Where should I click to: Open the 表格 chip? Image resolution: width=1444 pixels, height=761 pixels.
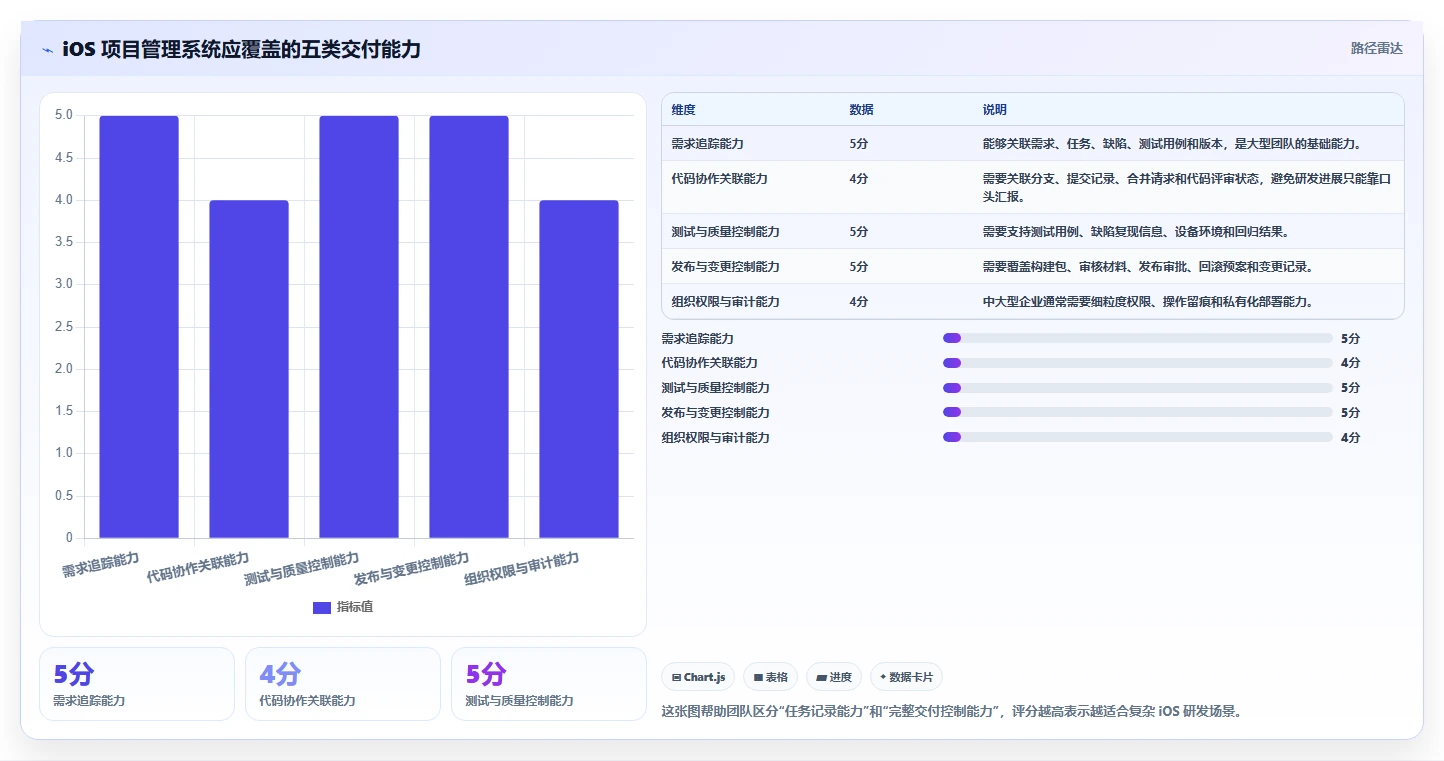click(x=770, y=677)
